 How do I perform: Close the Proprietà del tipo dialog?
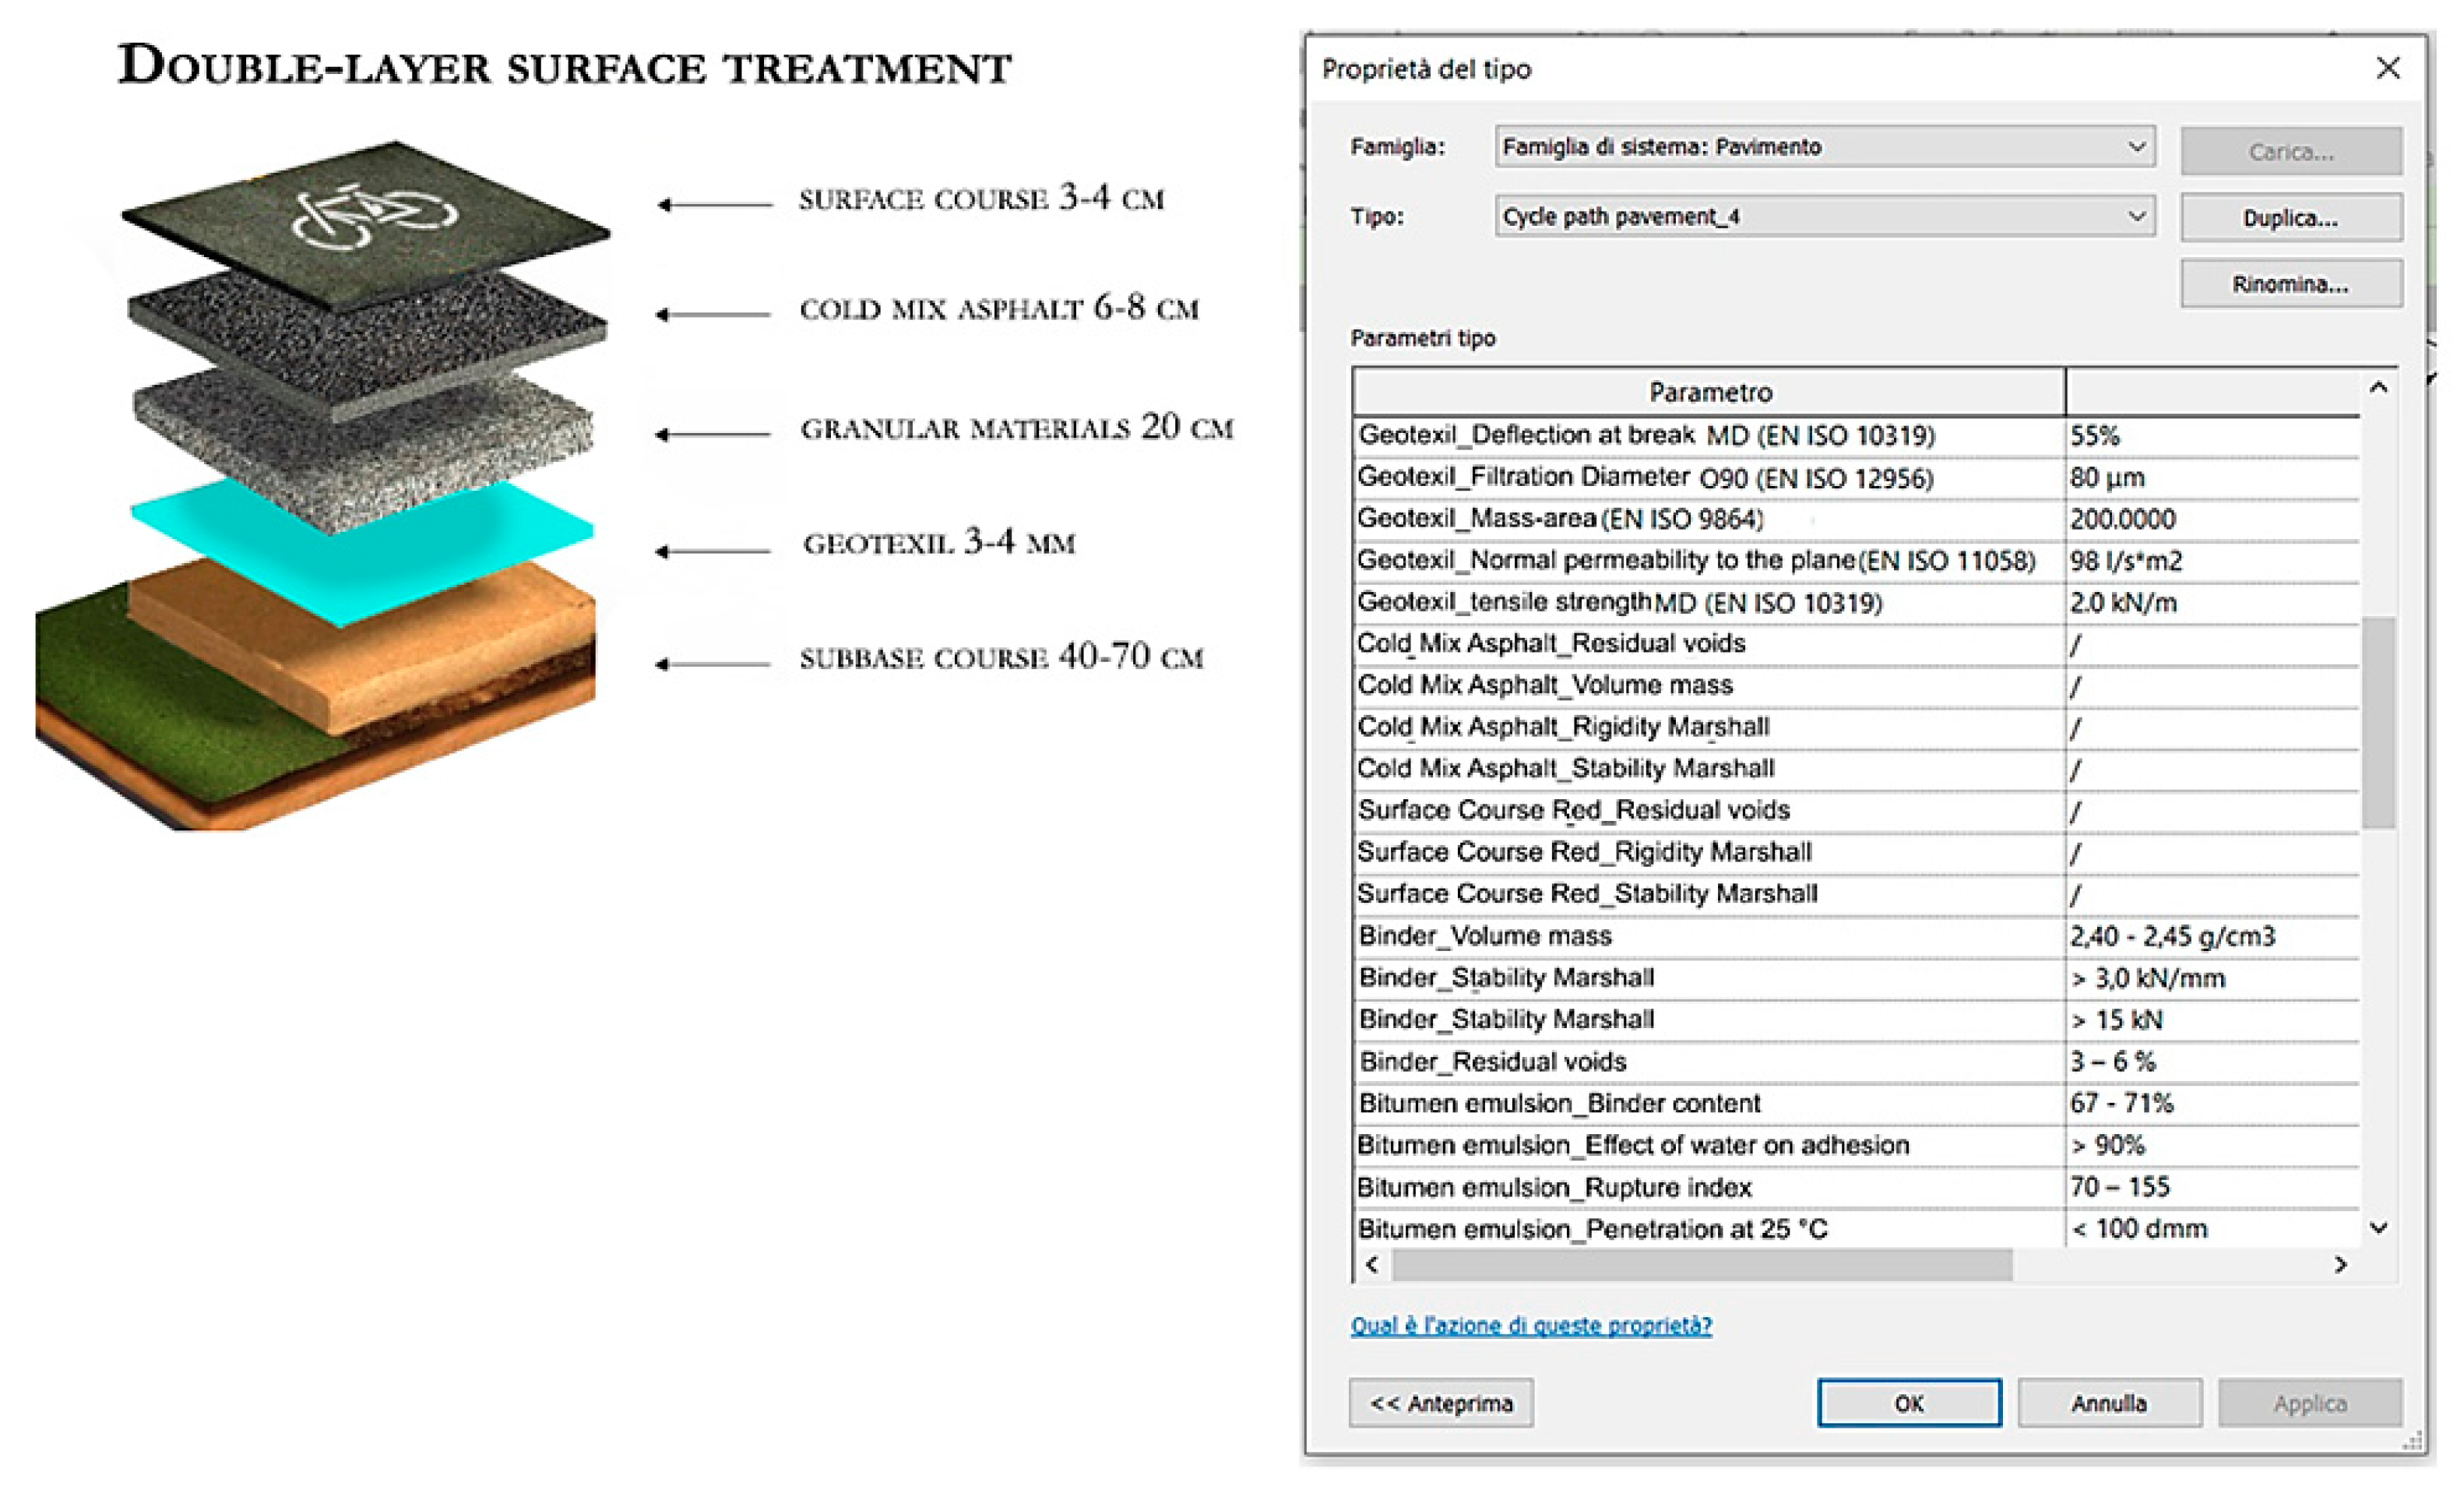2388,69
